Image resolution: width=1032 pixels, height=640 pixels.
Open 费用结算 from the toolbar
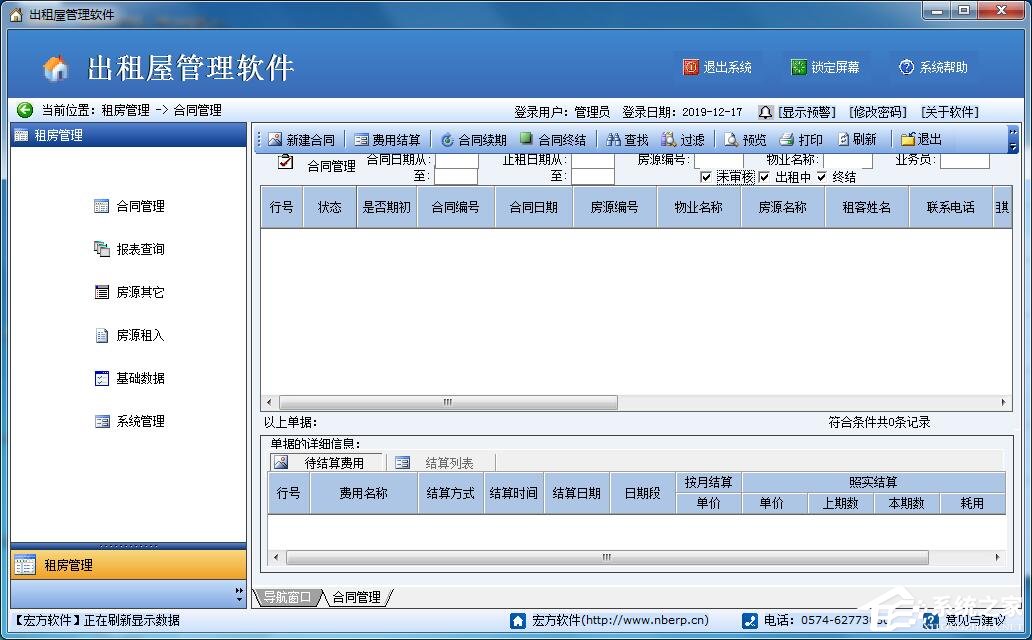click(362, 140)
